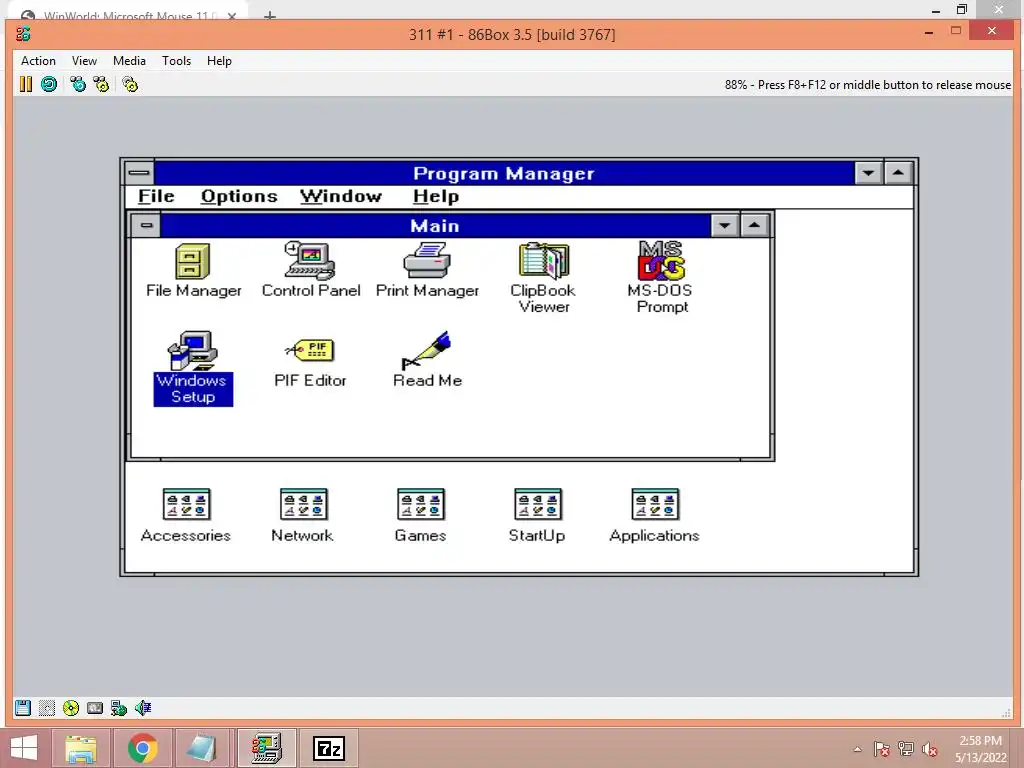This screenshot has width=1024, height=768.
Task: Maximize the Main group window
Action: 754,225
